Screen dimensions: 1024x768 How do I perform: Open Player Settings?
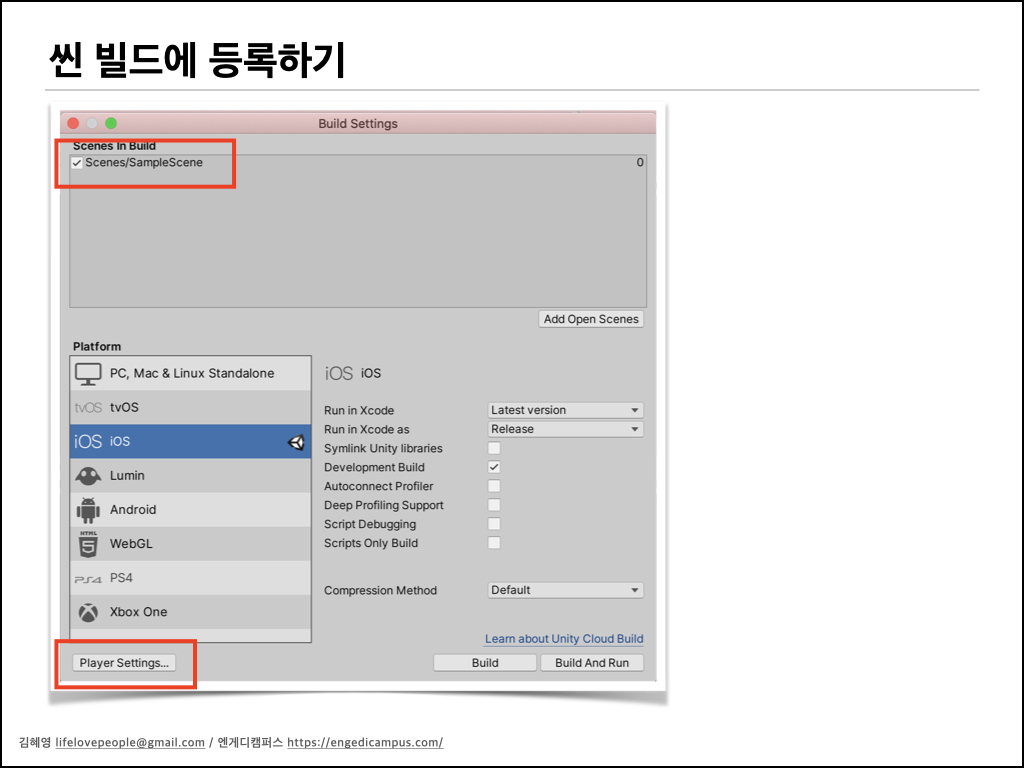124,663
